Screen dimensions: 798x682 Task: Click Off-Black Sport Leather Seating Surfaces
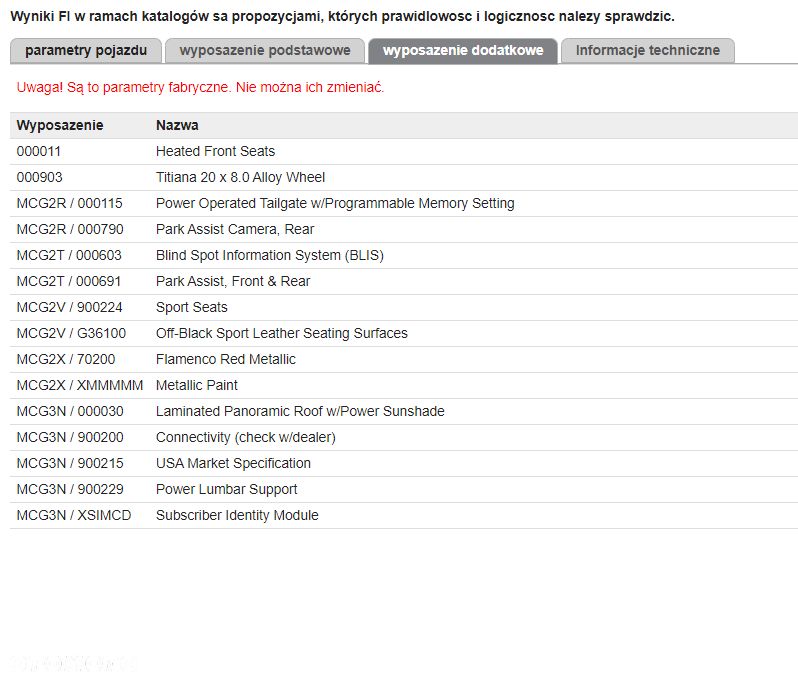281,333
